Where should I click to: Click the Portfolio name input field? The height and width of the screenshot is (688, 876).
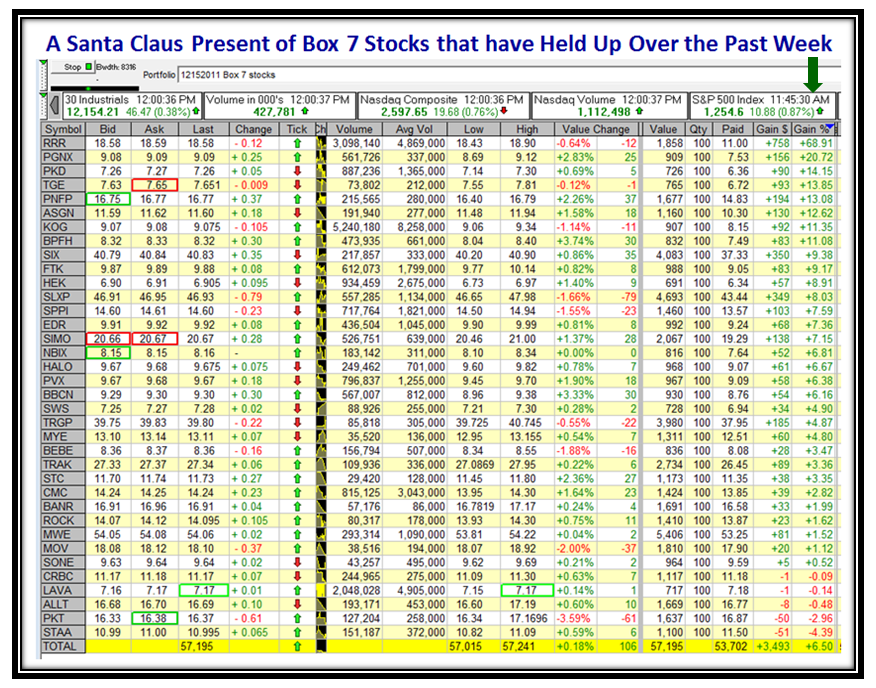507,74
